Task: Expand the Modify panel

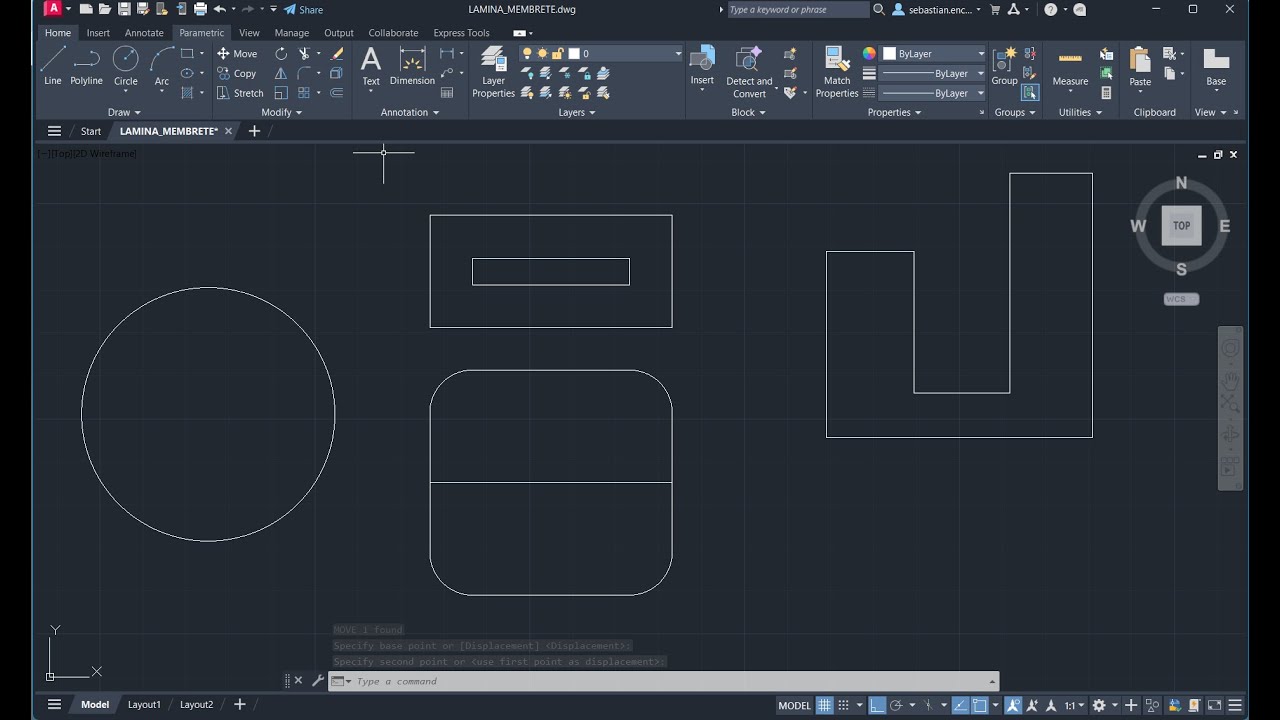Action: click(x=281, y=112)
